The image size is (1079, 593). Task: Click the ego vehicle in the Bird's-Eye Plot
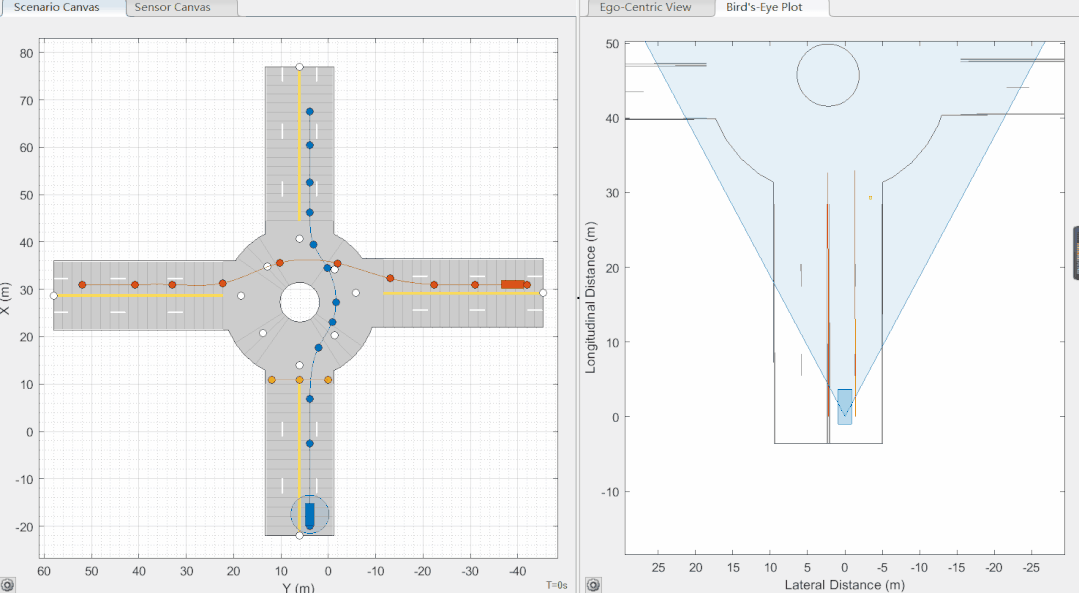(x=845, y=407)
